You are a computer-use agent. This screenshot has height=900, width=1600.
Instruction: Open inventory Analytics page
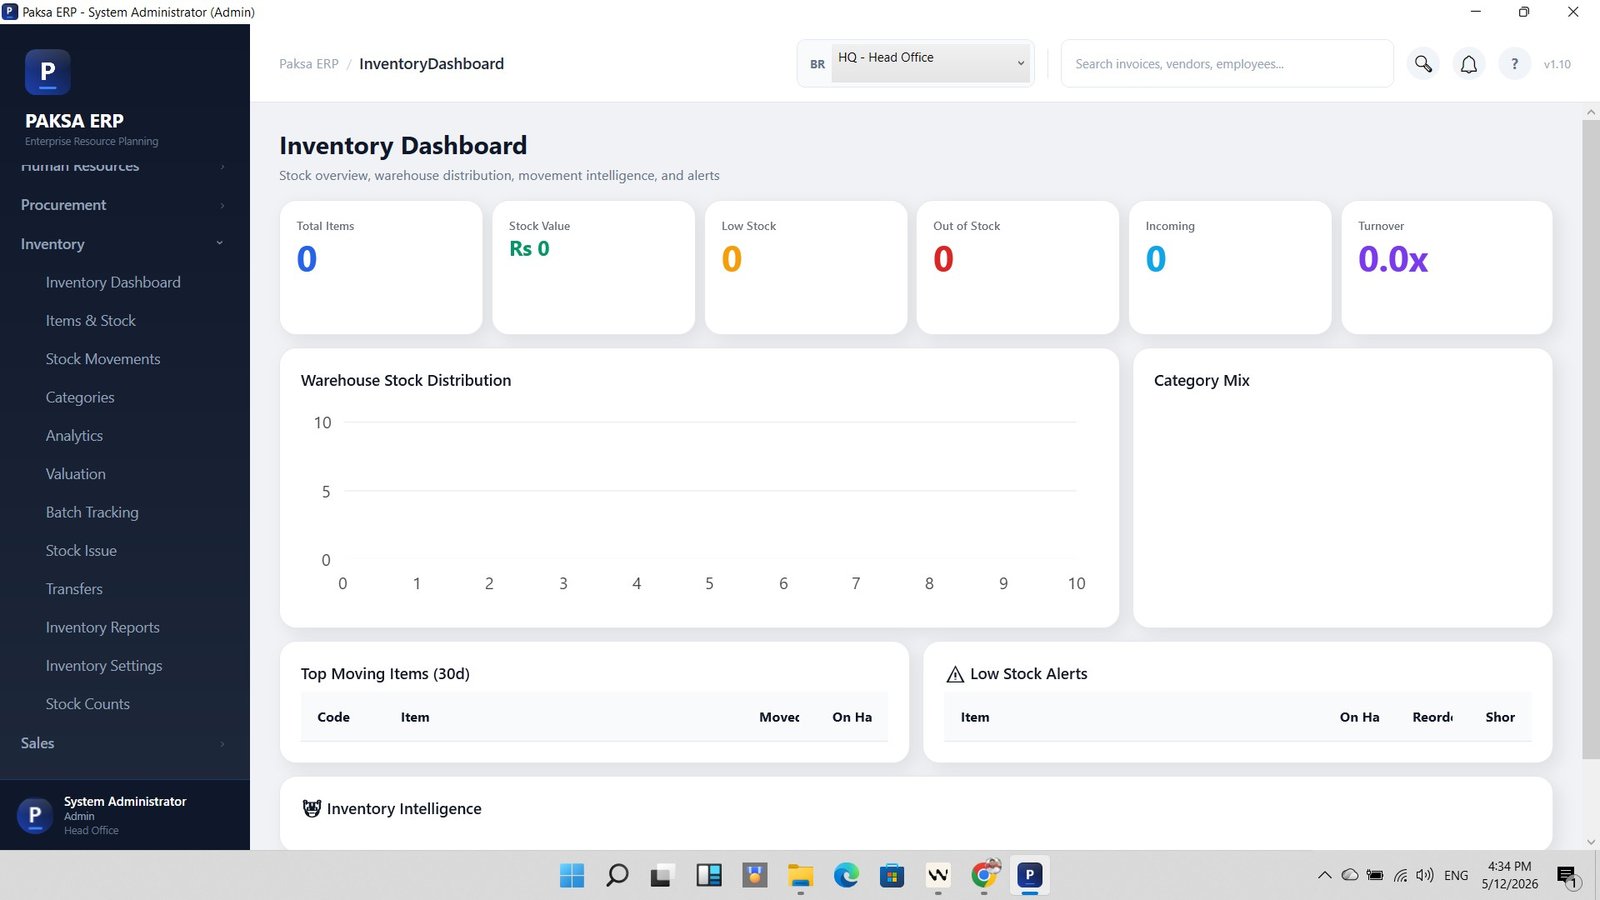click(x=74, y=436)
